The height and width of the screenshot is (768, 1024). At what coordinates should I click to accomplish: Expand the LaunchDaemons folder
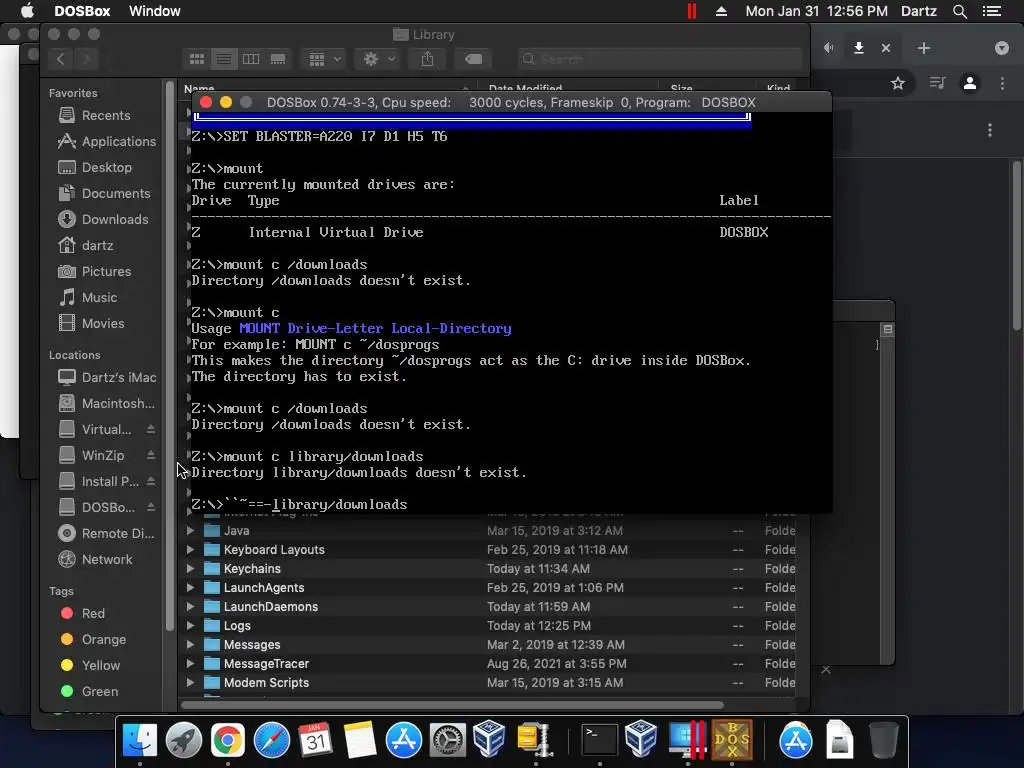[190, 607]
